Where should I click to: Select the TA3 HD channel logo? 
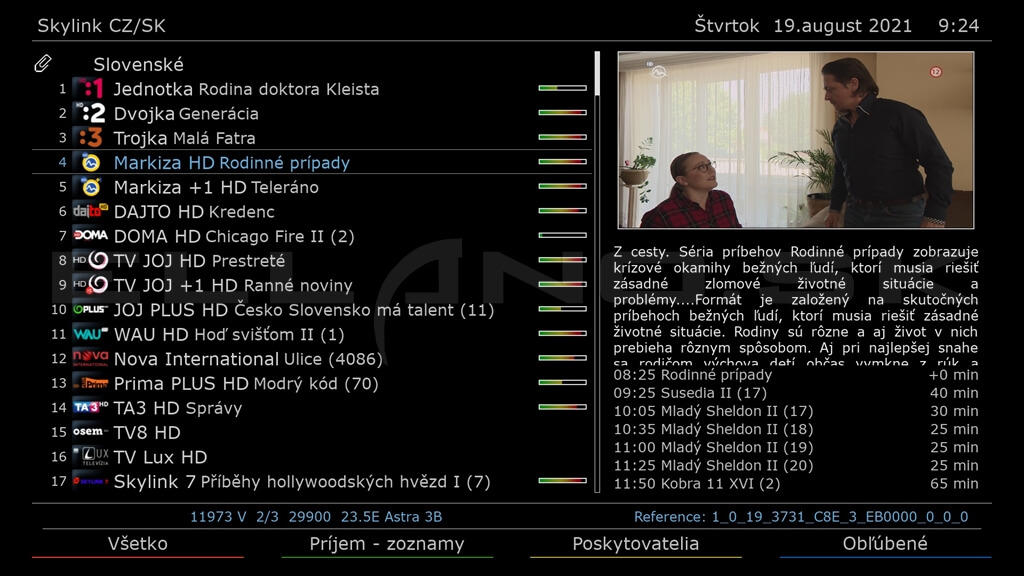[x=90, y=408]
